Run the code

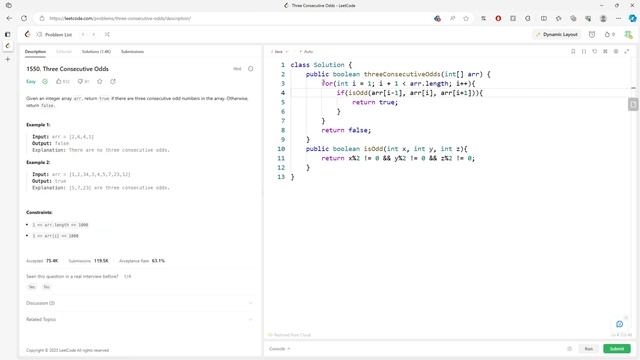[589, 349]
